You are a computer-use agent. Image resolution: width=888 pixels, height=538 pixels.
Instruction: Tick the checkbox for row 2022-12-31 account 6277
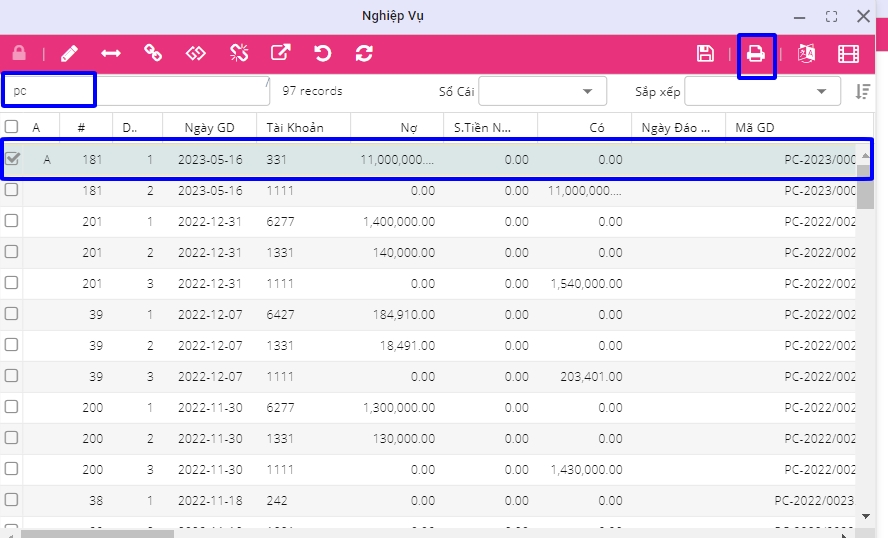[x=12, y=222]
